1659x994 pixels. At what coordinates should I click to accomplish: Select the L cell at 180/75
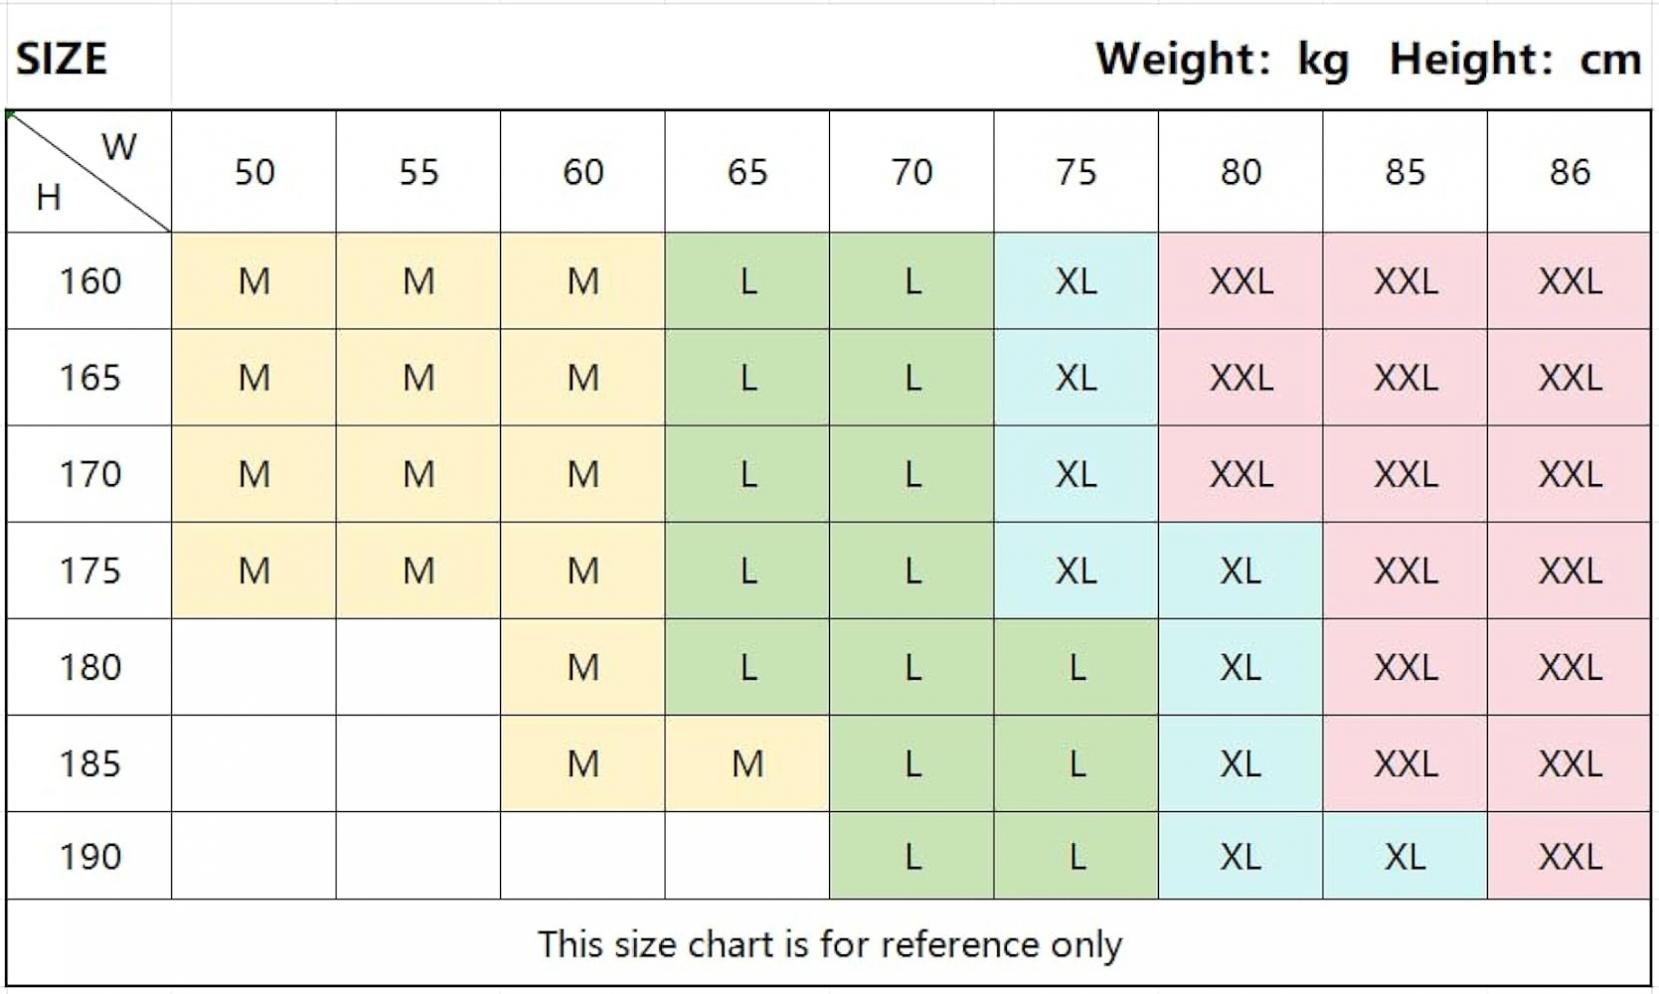(1076, 667)
